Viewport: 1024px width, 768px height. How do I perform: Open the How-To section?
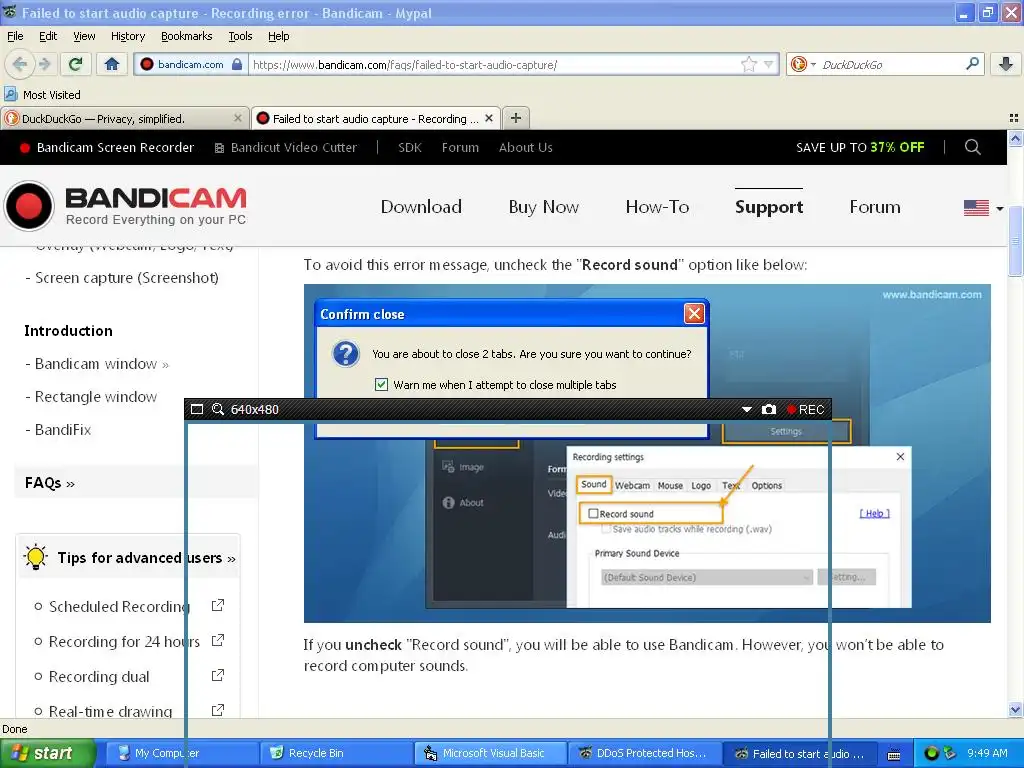(x=657, y=206)
